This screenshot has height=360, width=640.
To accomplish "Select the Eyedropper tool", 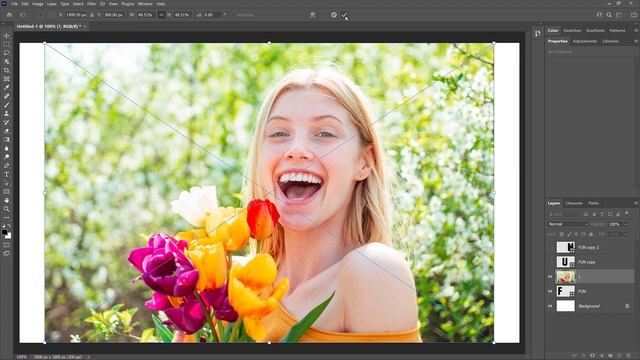I will tap(6, 87).
